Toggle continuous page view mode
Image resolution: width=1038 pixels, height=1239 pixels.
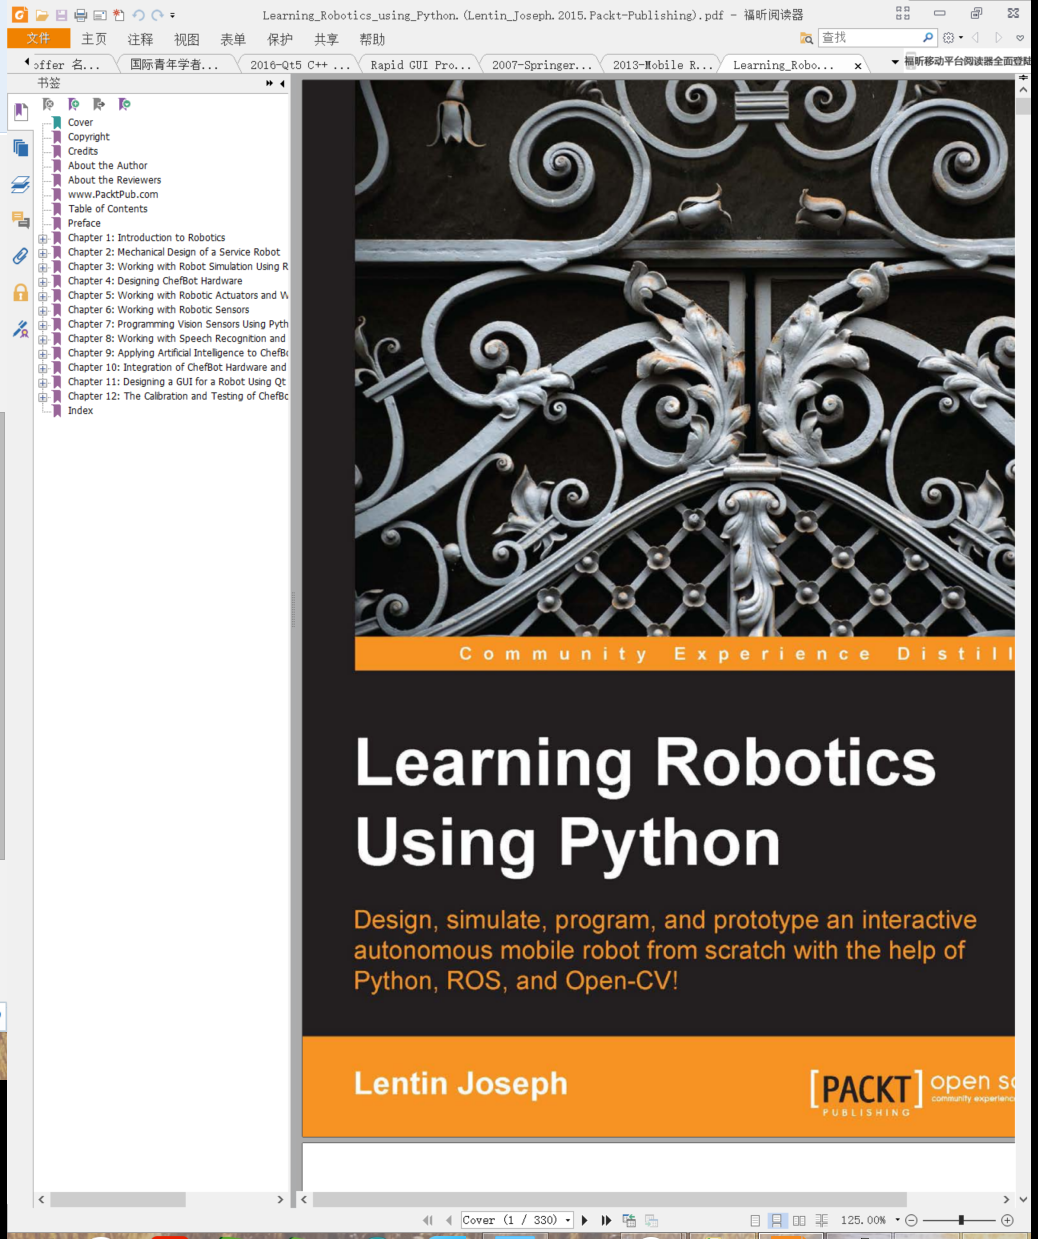click(777, 1220)
